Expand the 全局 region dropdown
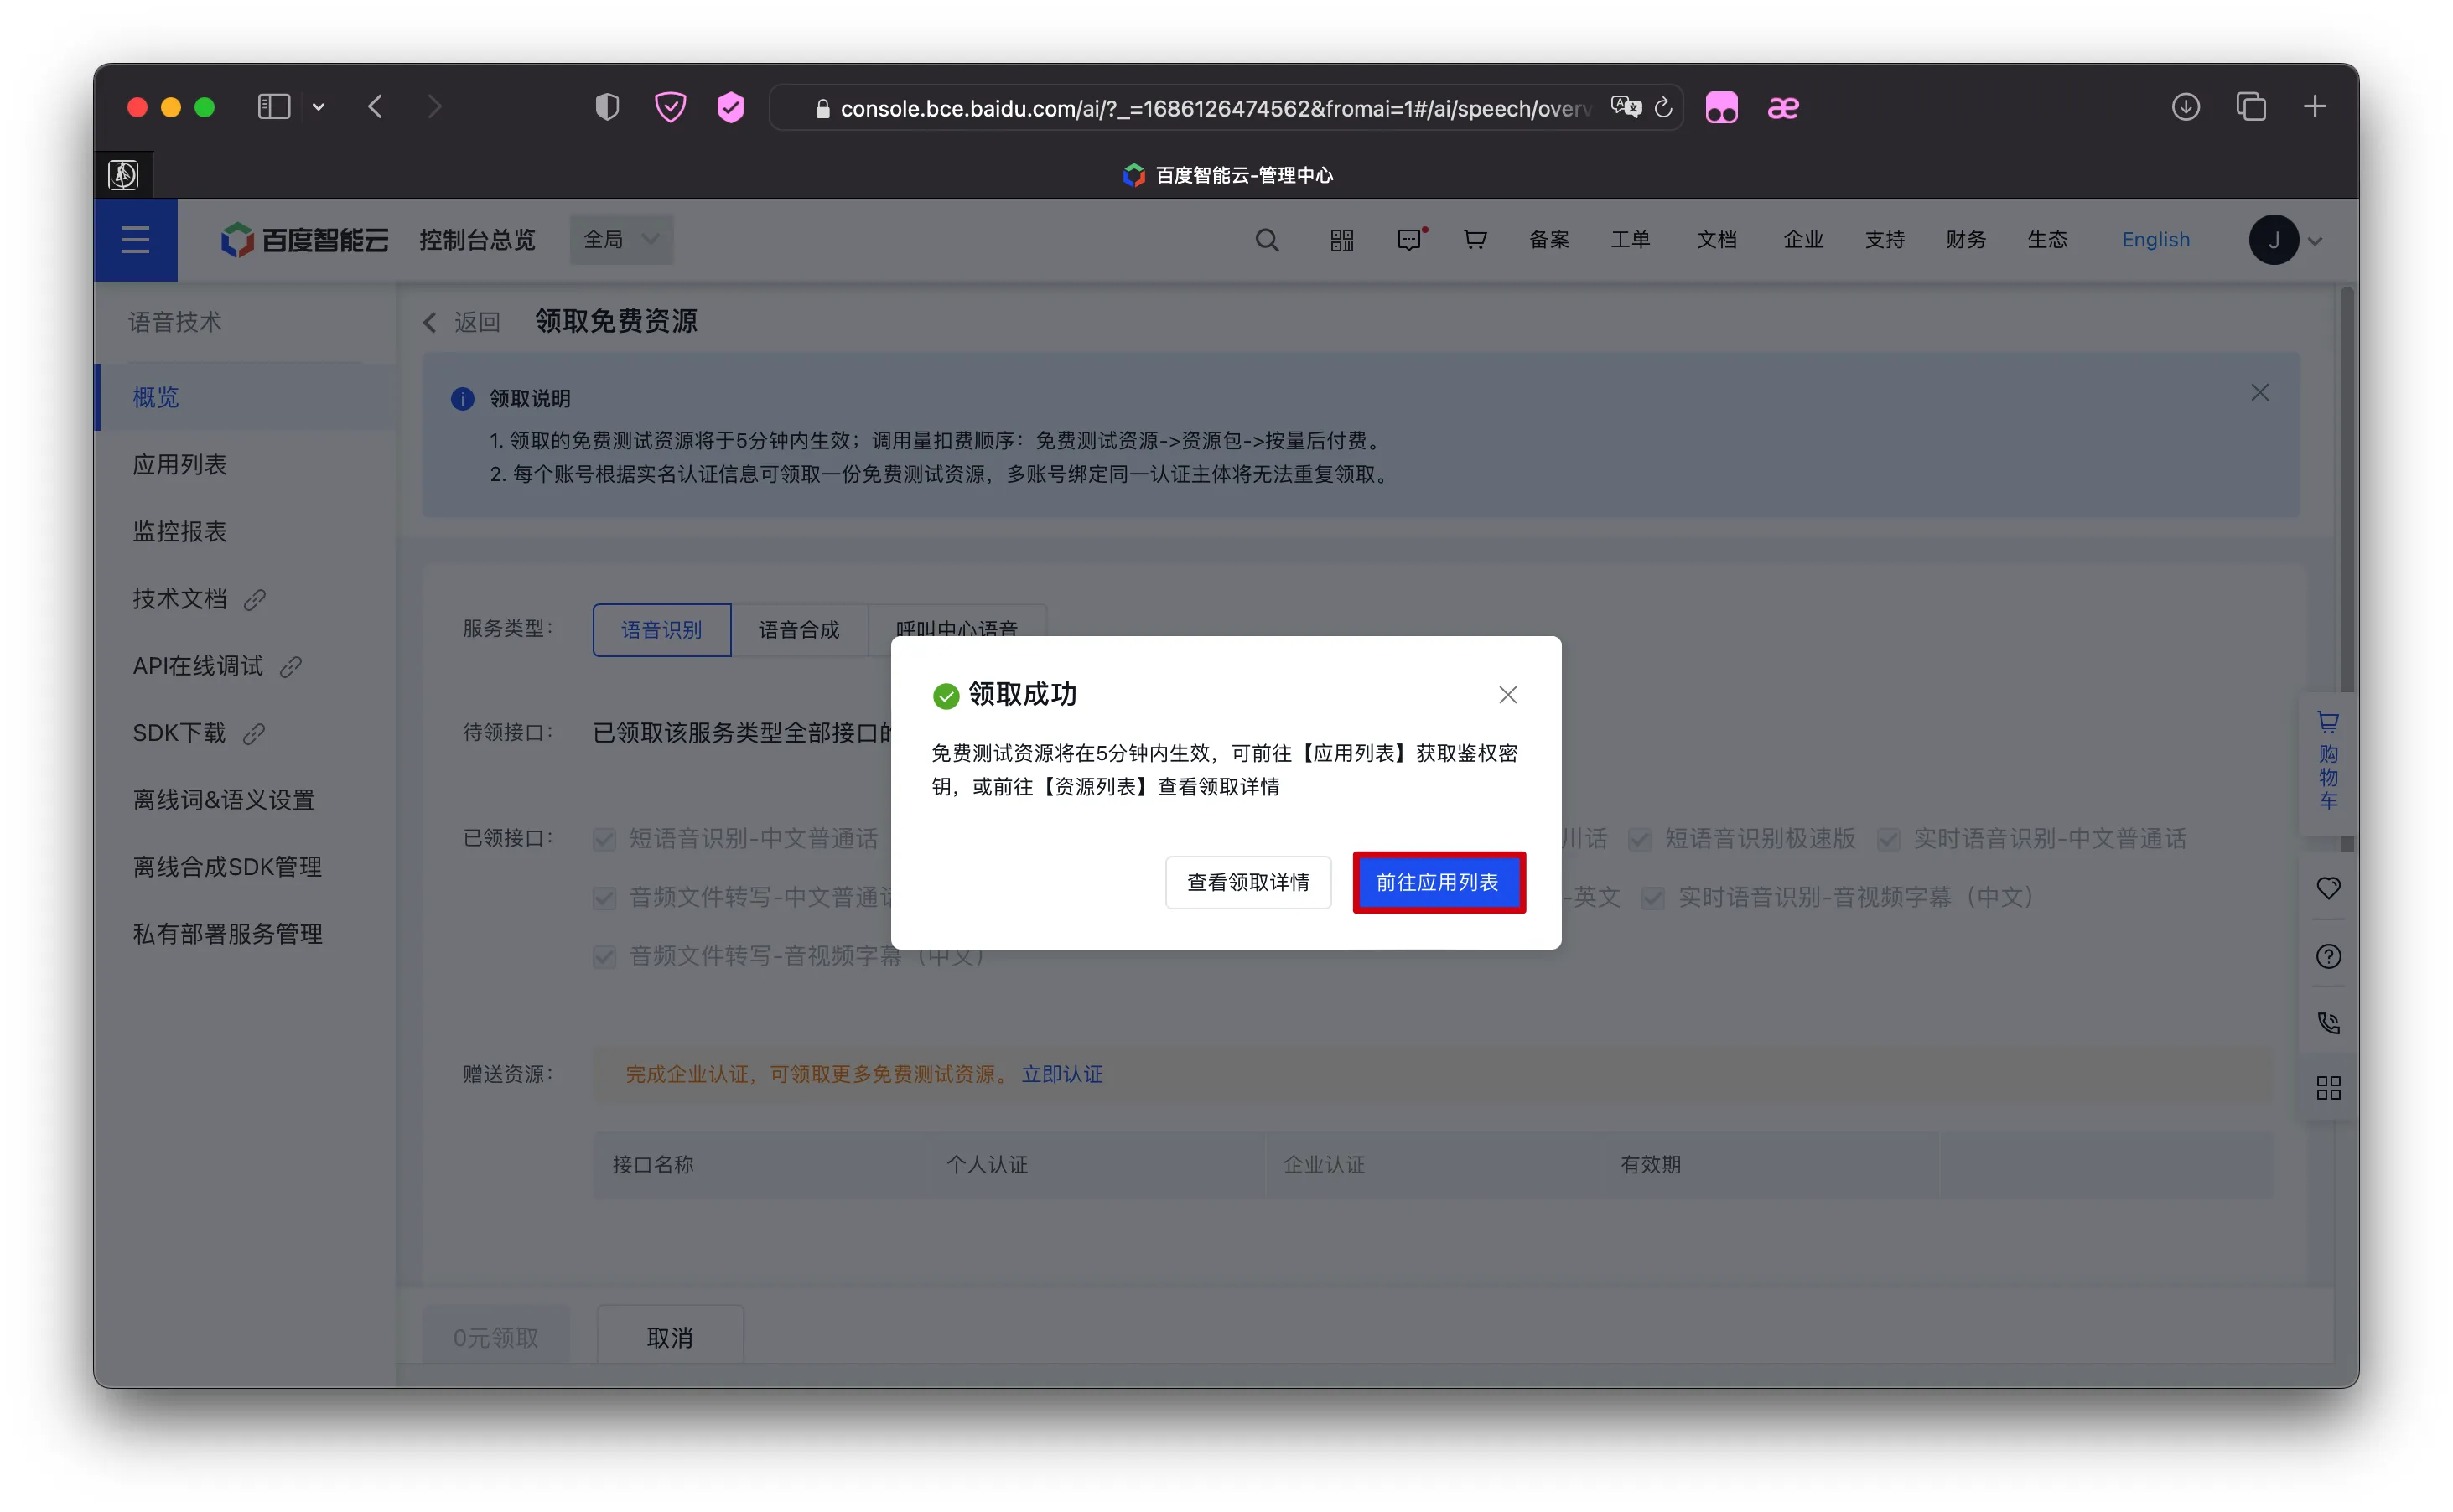 (621, 240)
